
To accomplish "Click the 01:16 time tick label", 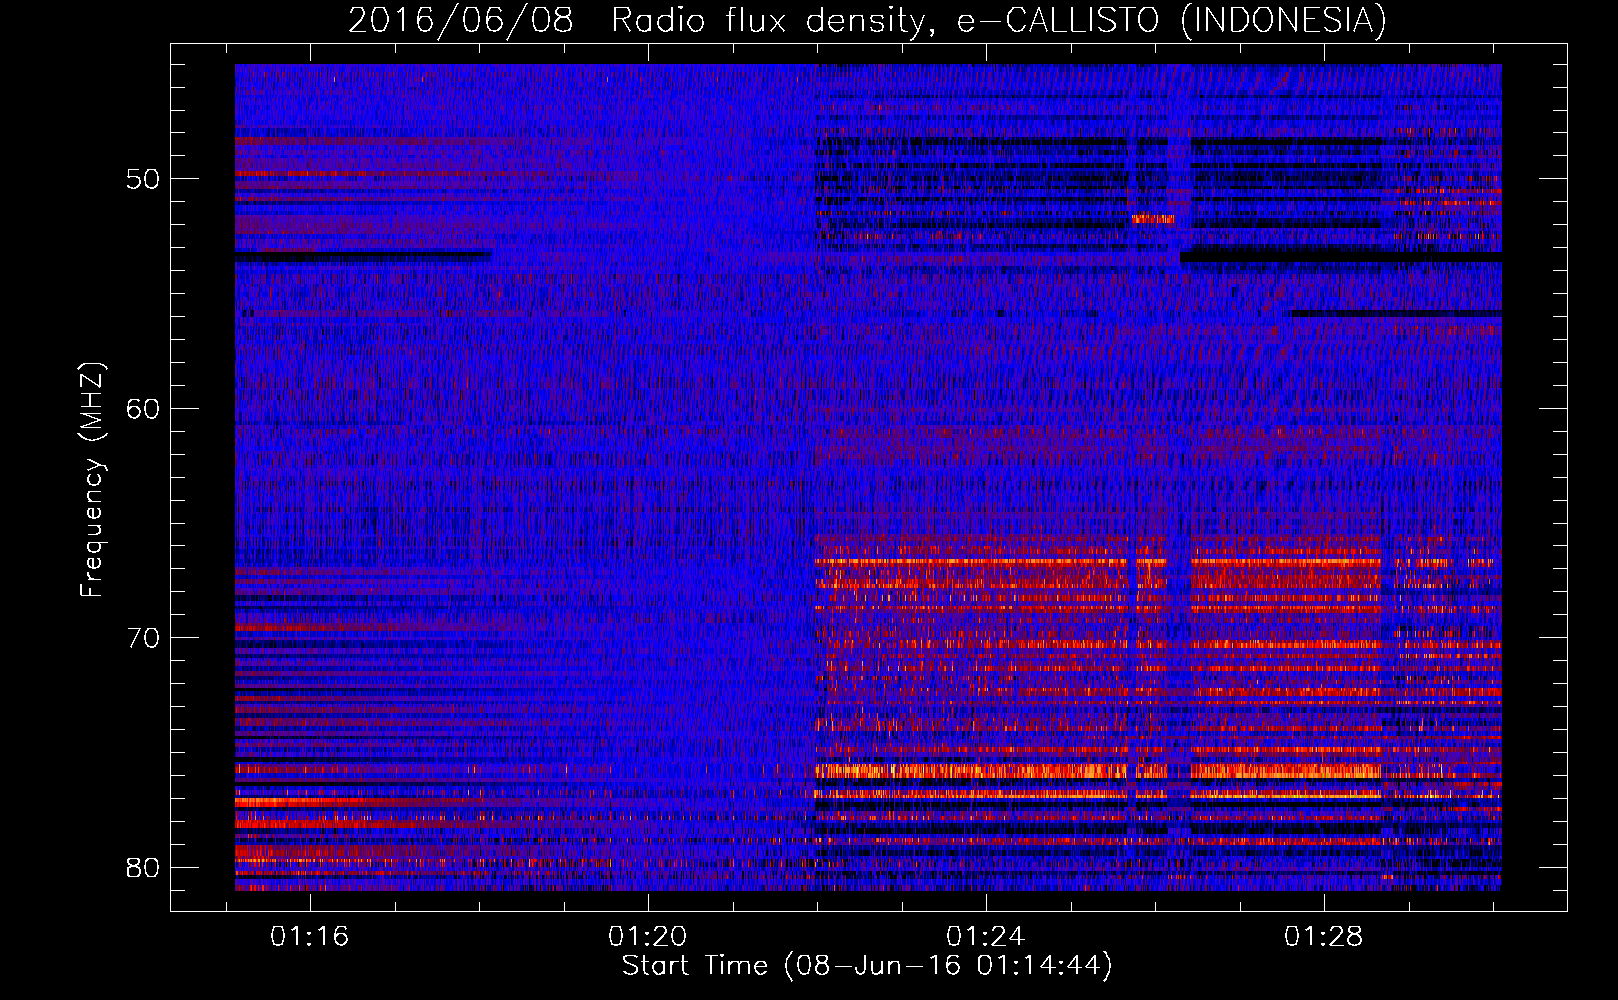I will 310,936.
